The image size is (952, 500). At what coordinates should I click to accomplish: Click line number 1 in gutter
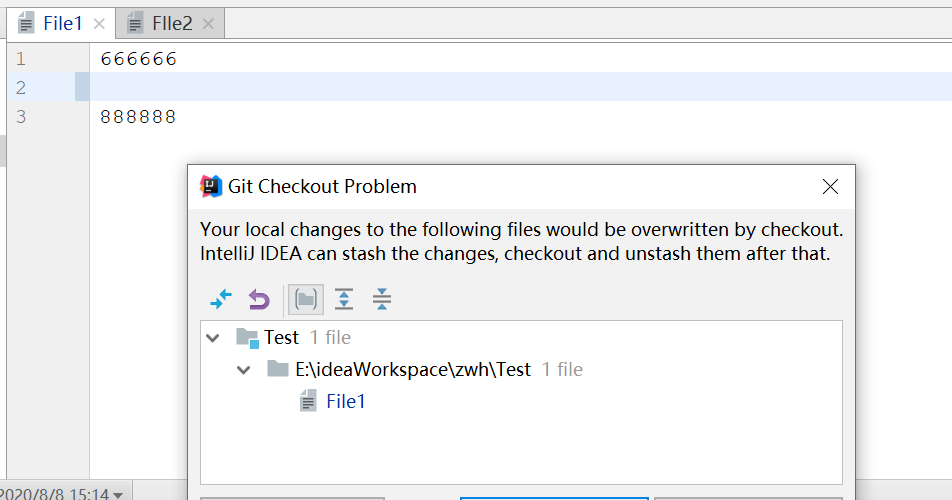click(21, 59)
